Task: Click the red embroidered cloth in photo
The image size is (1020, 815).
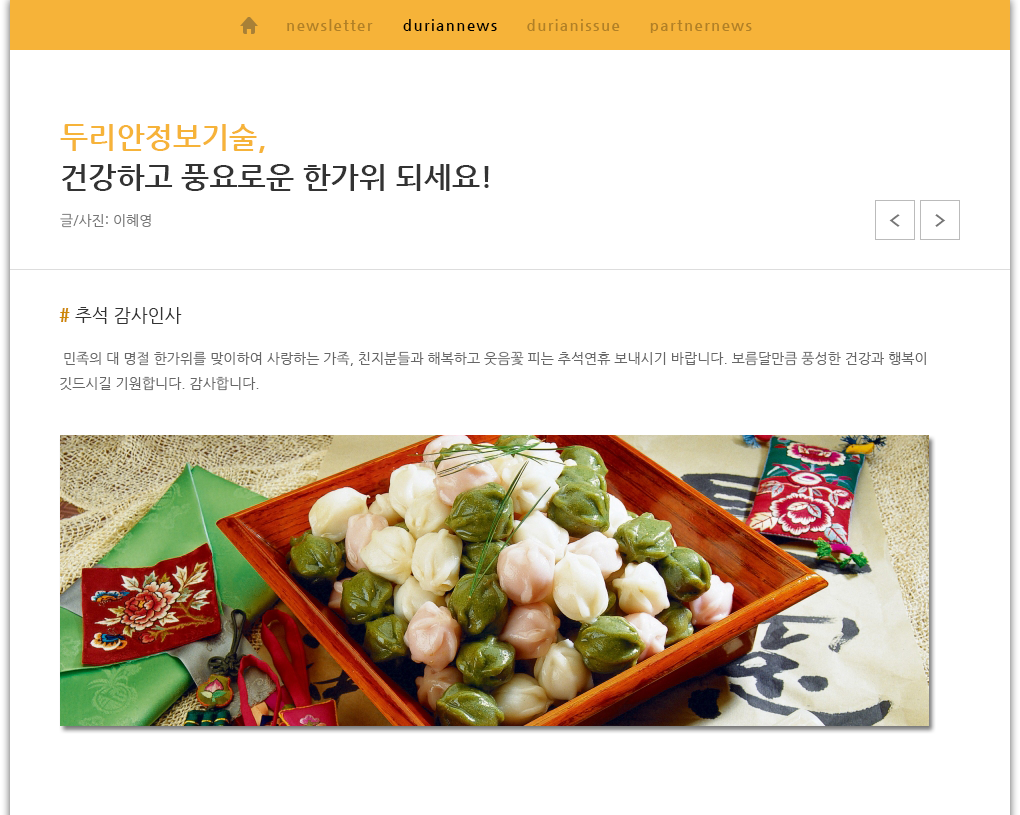Action: [151, 604]
